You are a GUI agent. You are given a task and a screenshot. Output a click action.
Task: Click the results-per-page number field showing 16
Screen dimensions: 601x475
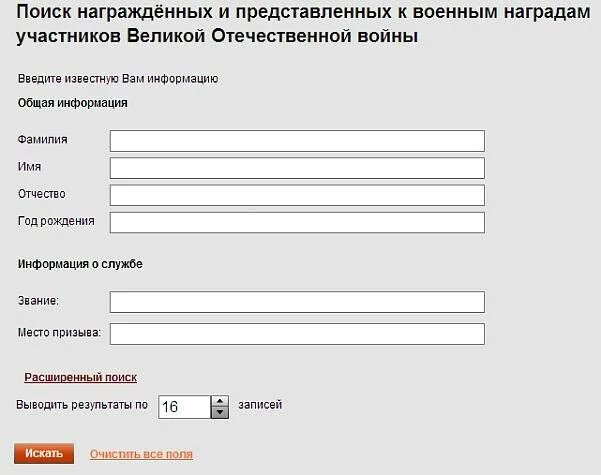tap(184, 407)
